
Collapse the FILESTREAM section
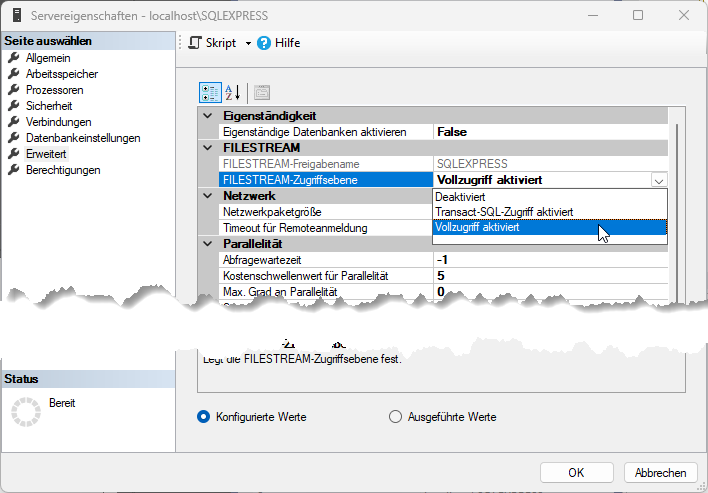[x=208, y=148]
